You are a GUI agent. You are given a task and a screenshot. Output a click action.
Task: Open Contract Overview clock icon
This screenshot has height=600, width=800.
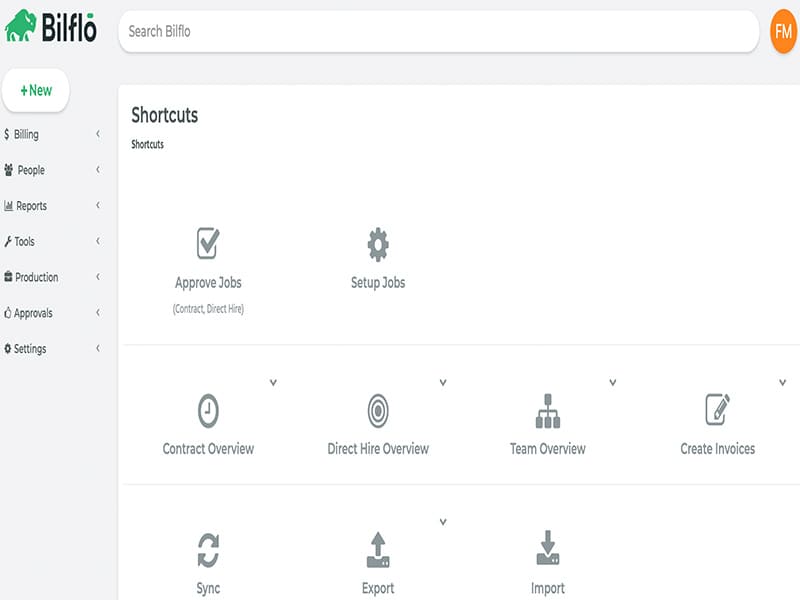208,410
